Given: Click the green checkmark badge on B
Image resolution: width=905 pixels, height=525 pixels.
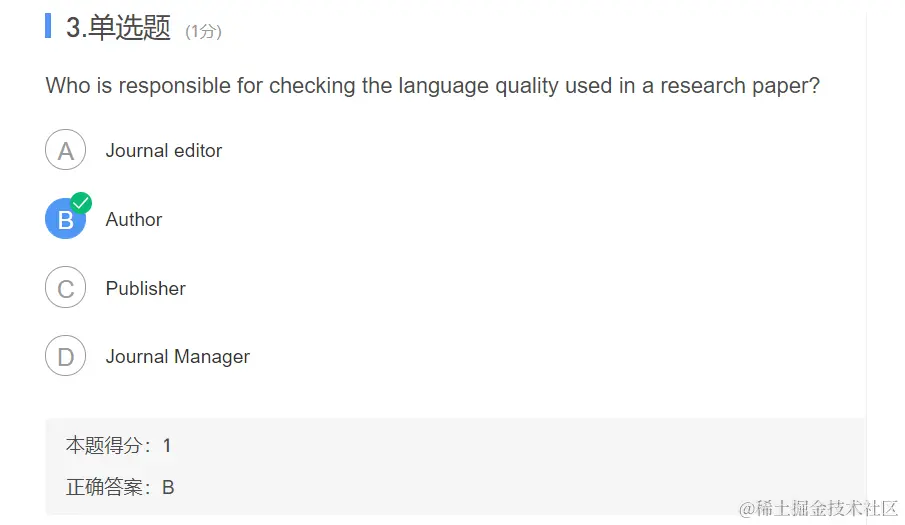Looking at the screenshot, I should (x=81, y=202).
